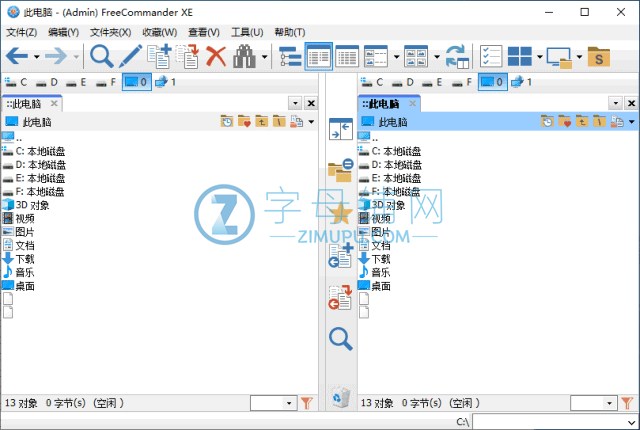Click the folder S icon in the toolbar
Image resolution: width=640 pixels, height=430 pixels.
coord(599,57)
